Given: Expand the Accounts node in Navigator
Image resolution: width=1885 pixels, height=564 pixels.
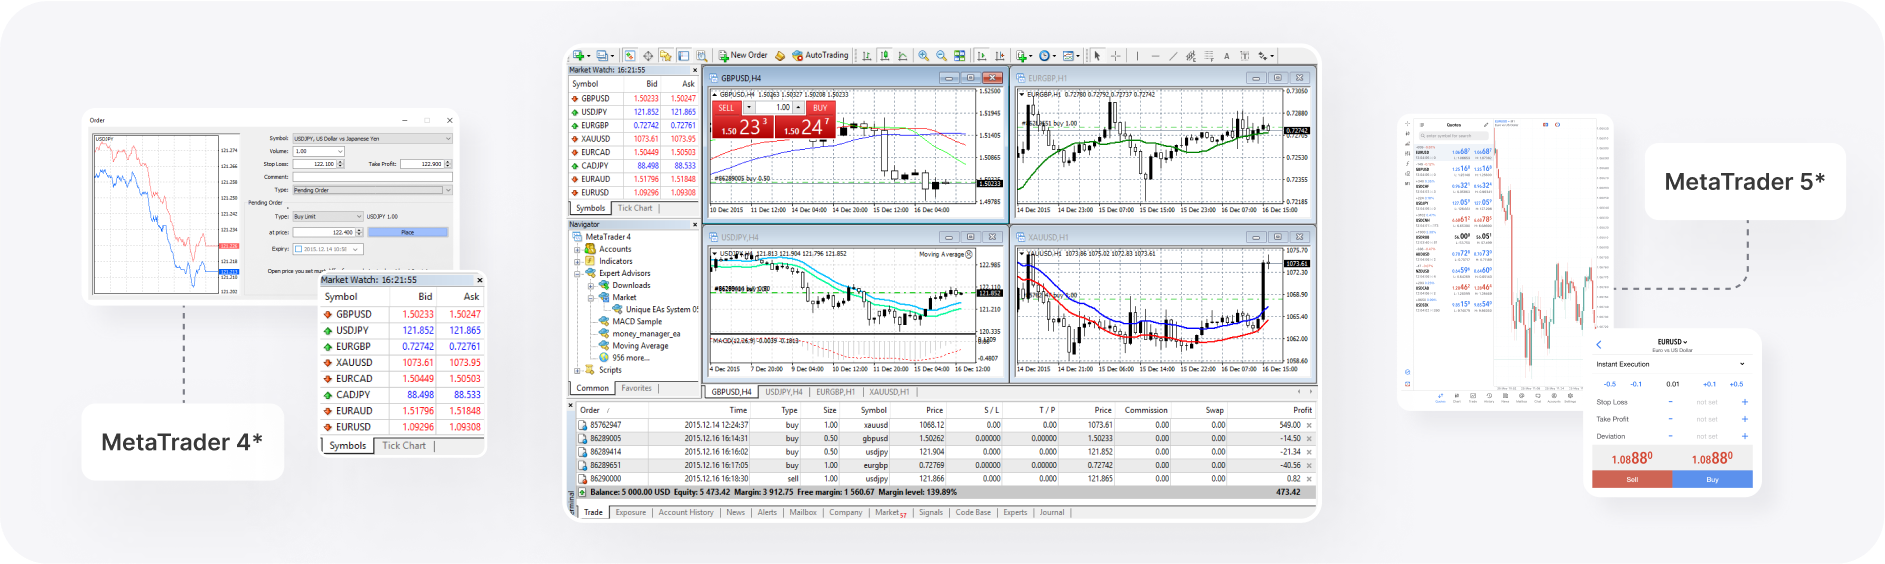Looking at the screenshot, I should coord(577,249).
